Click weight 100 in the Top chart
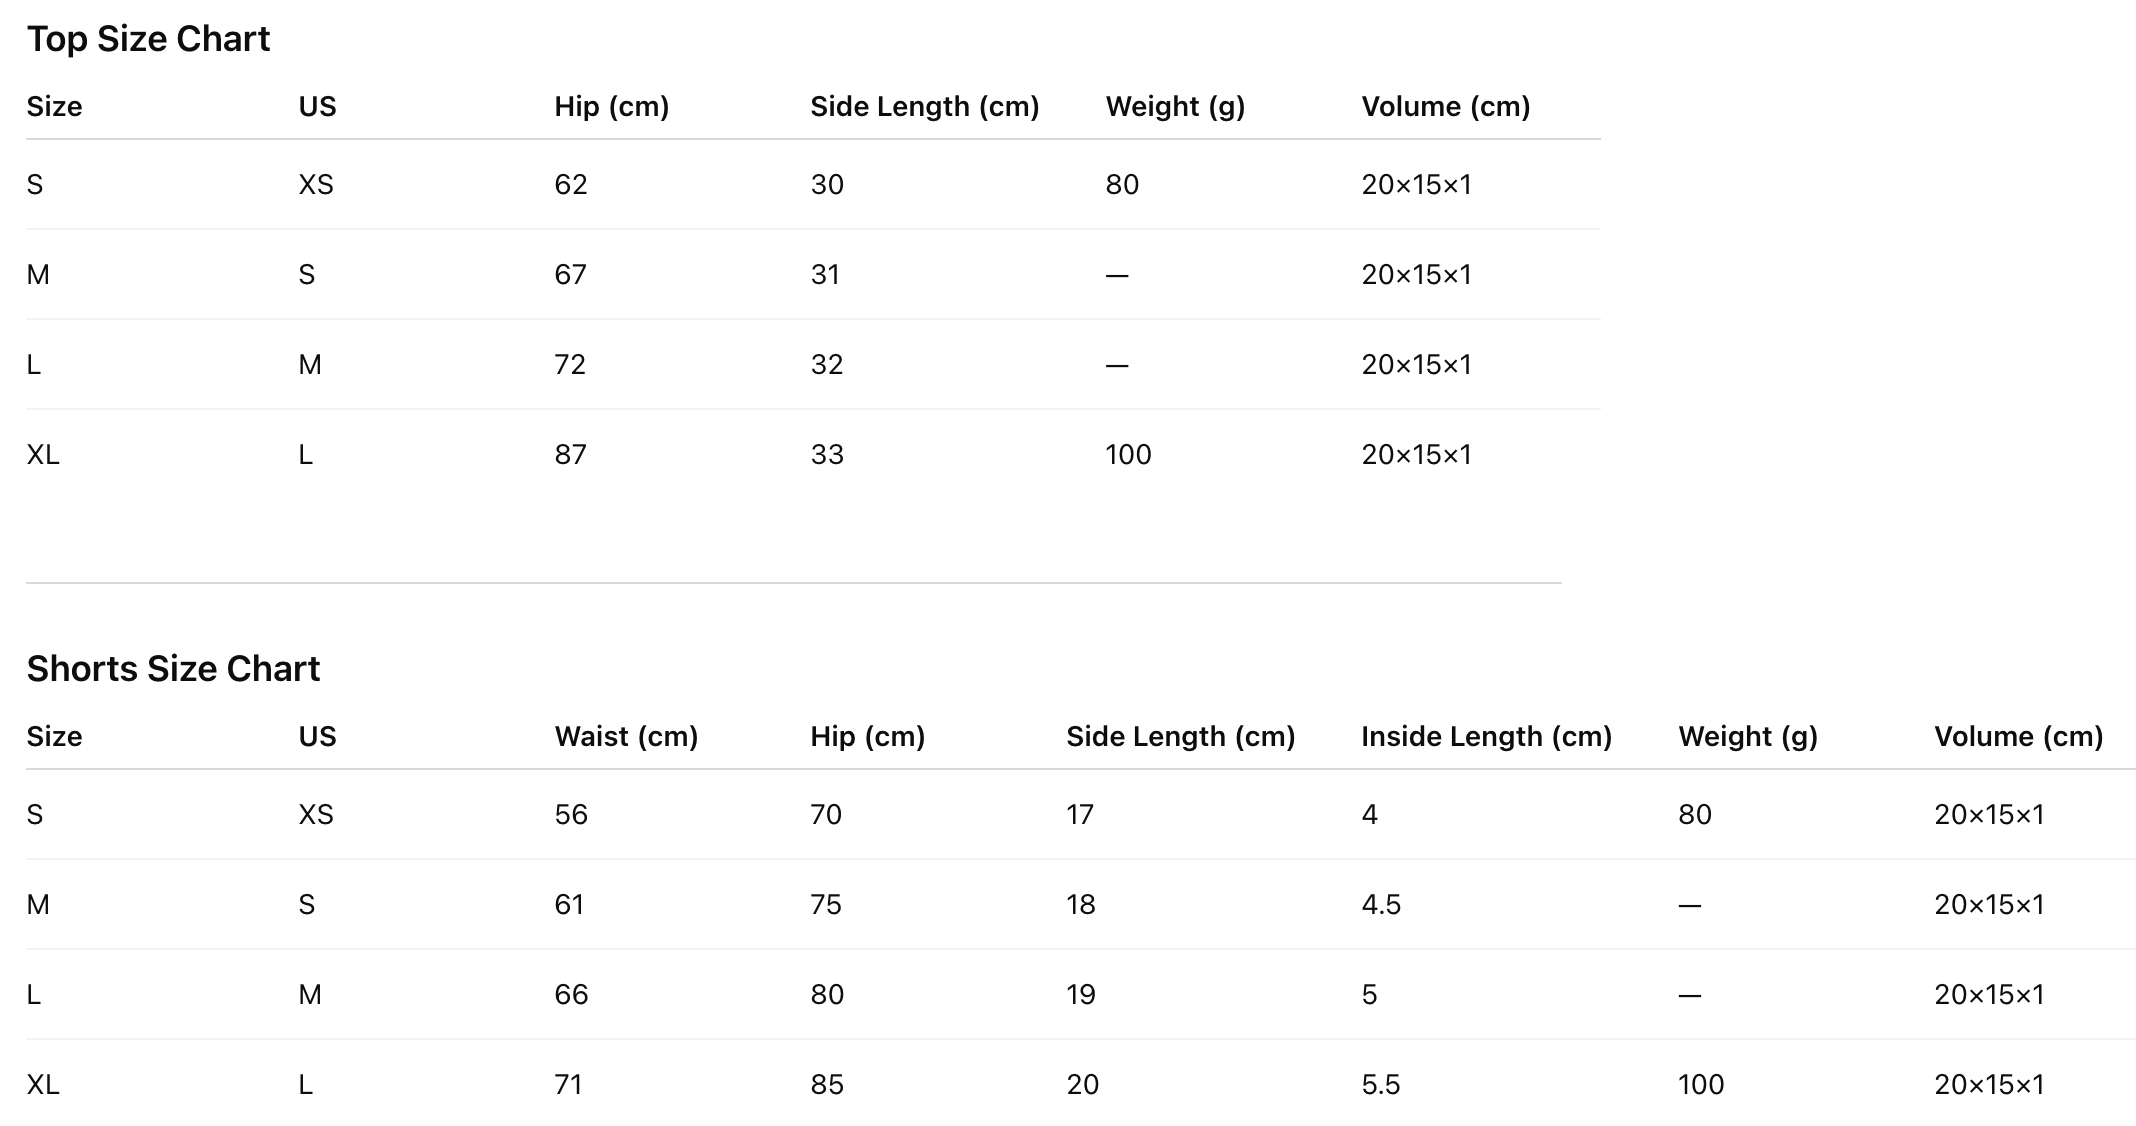 click(1128, 455)
